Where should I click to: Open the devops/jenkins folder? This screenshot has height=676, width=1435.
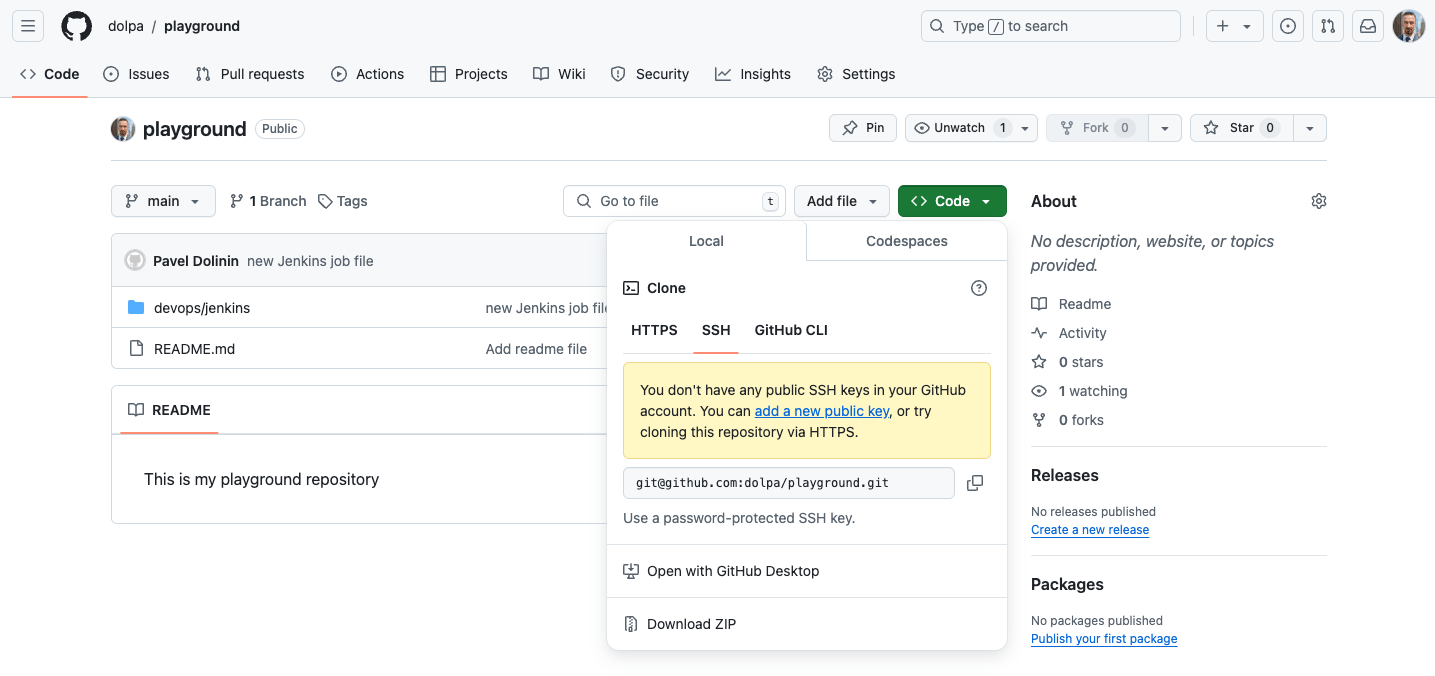pos(202,308)
